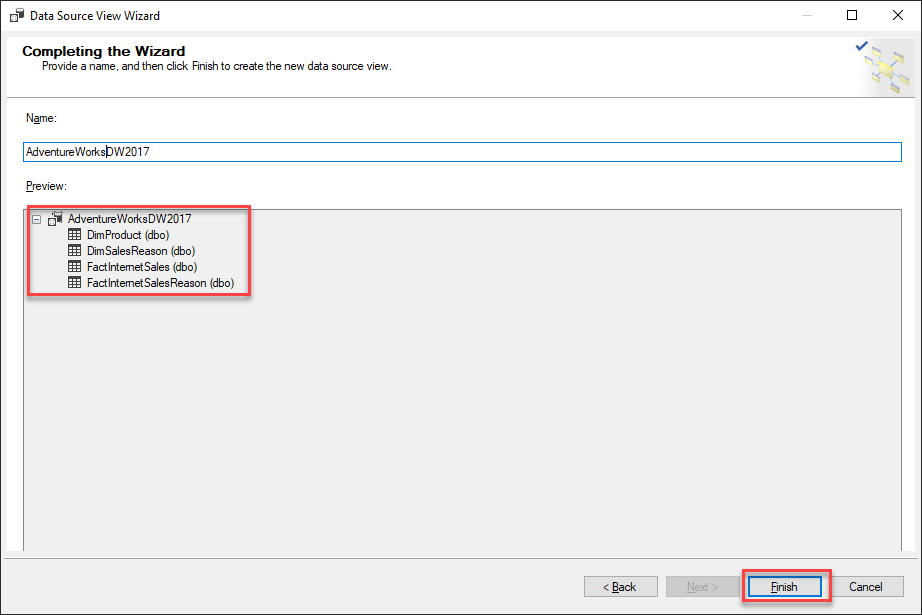Click the 'Name:' label

point(41,118)
